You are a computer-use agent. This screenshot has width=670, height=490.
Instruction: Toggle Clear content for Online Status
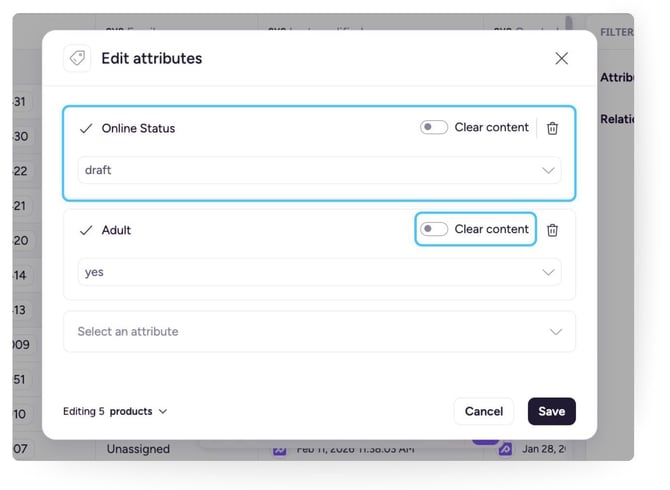[x=434, y=127]
